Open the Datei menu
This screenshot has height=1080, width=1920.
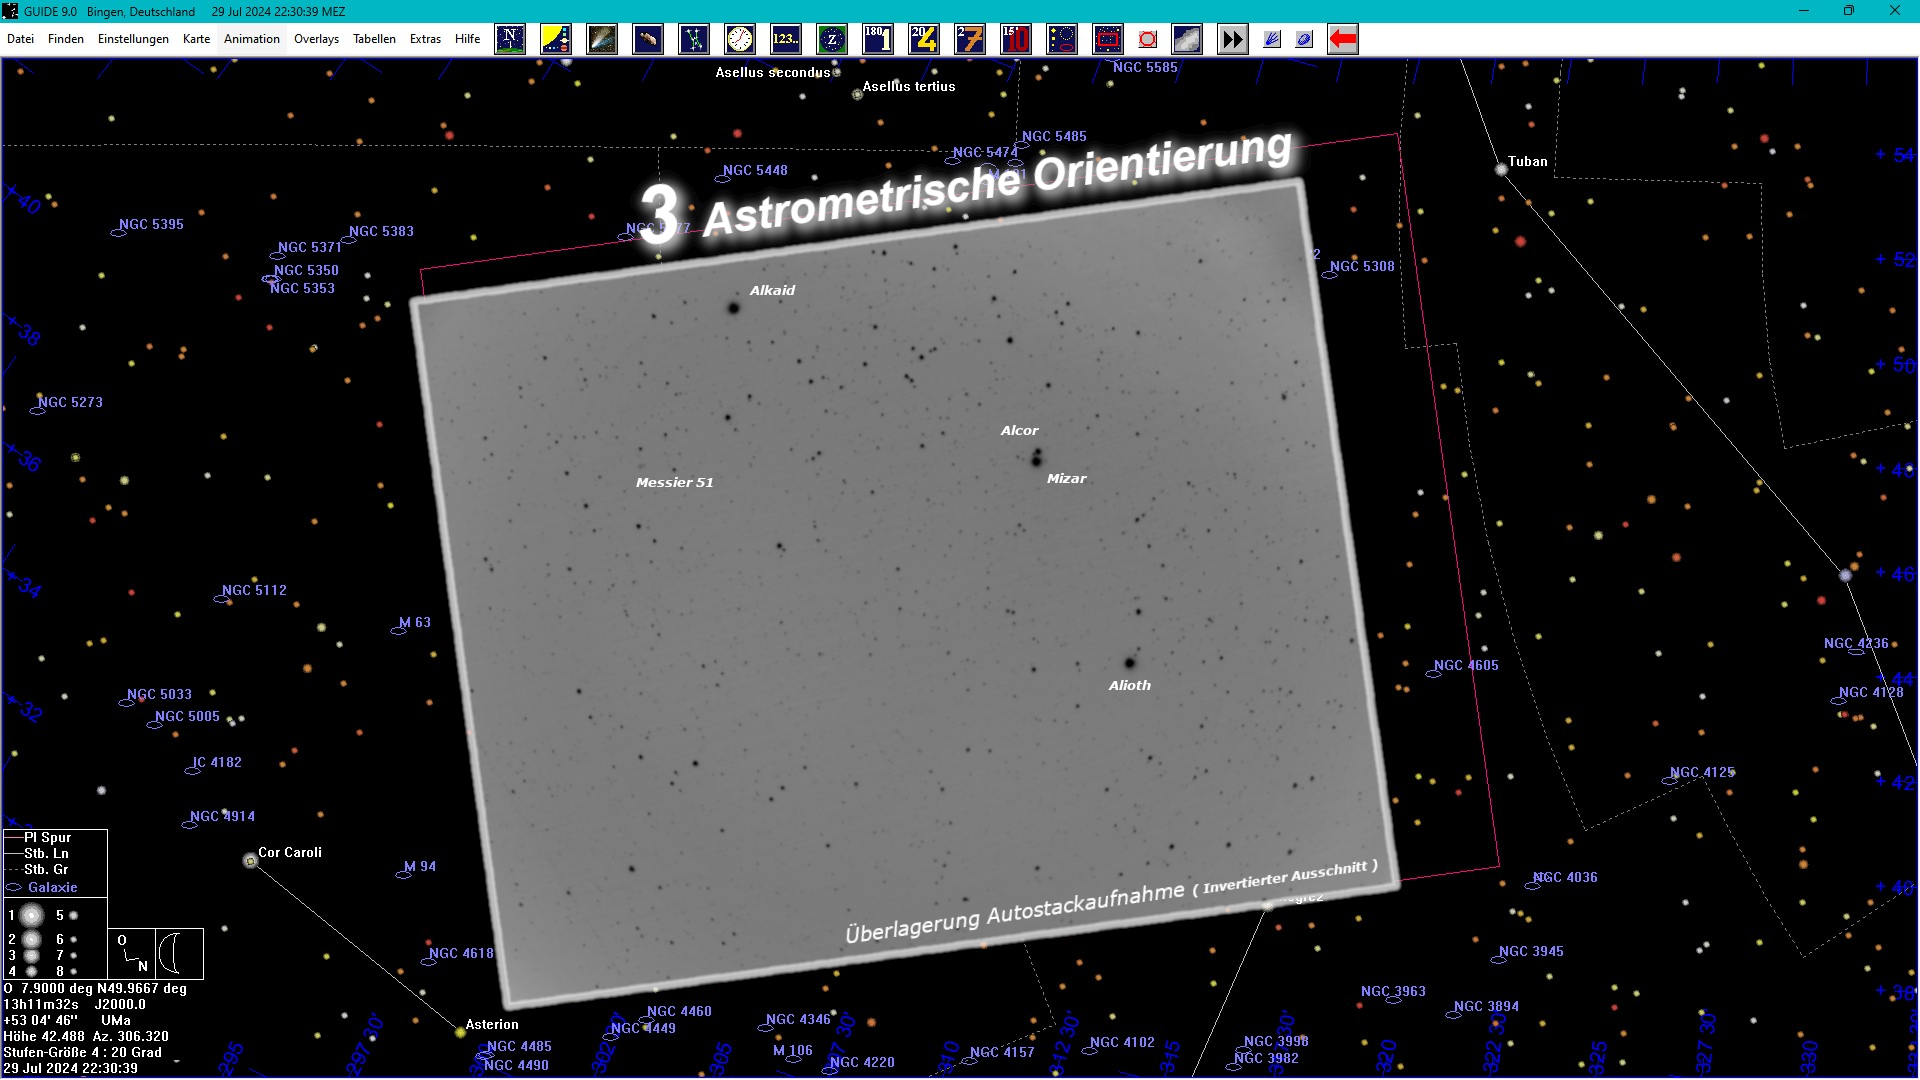20,39
